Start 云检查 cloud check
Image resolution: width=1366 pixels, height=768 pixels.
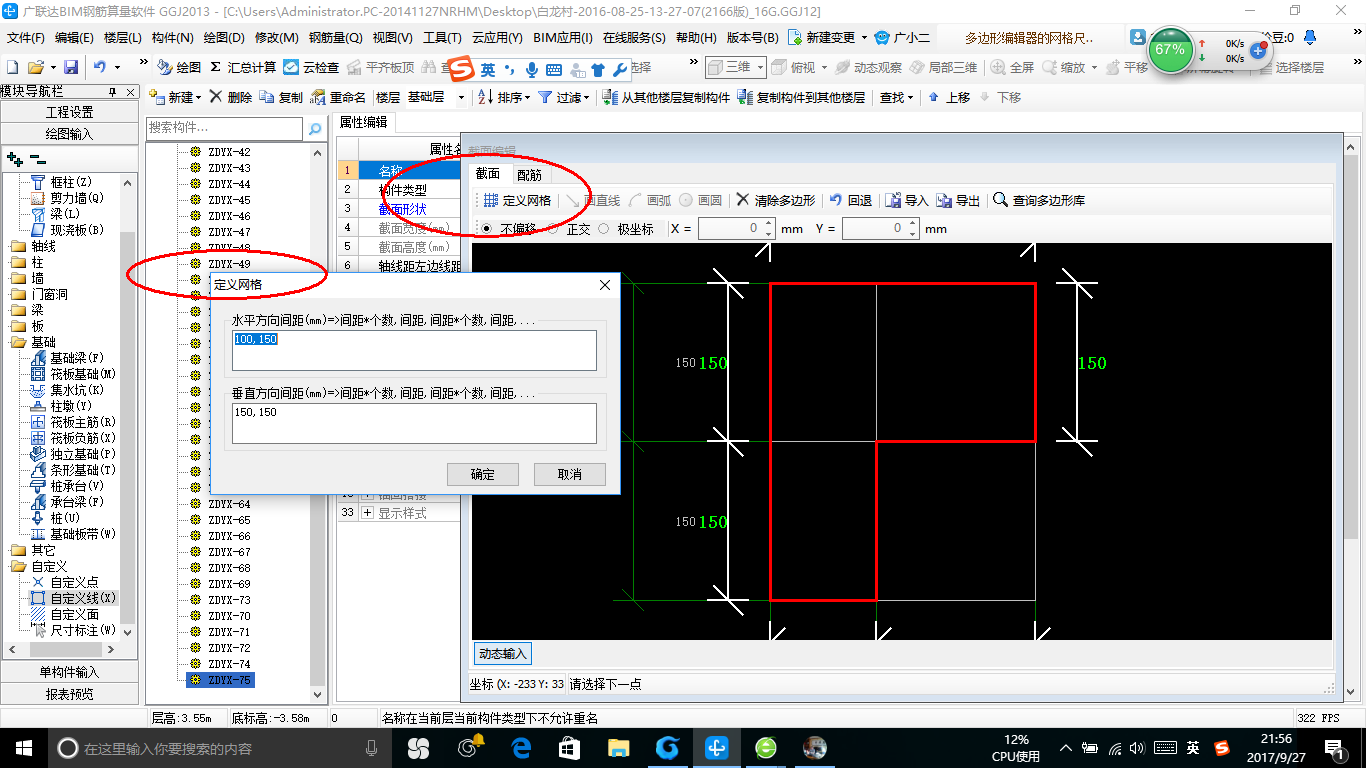(x=311, y=67)
